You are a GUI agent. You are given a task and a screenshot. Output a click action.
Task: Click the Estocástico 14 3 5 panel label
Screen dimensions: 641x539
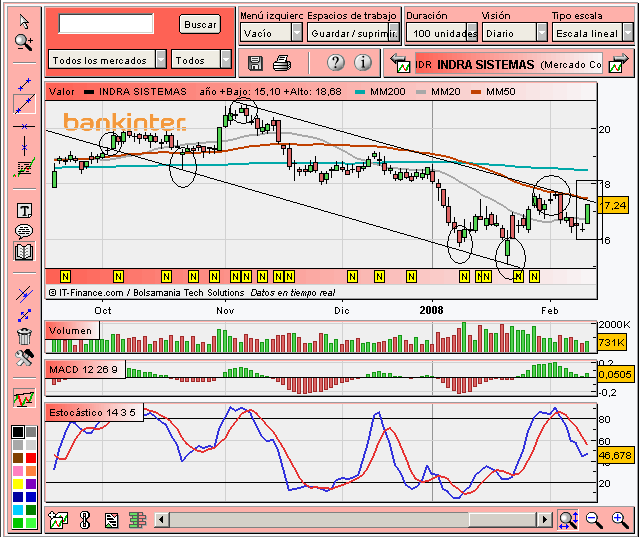click(94, 412)
